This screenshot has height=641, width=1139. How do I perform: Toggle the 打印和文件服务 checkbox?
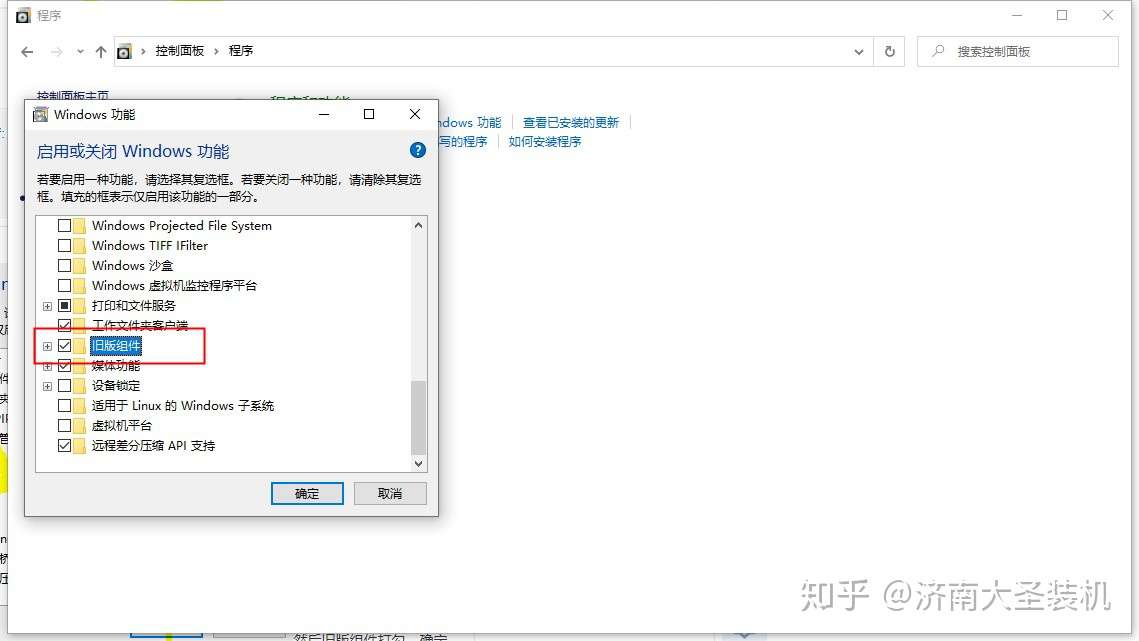65,306
